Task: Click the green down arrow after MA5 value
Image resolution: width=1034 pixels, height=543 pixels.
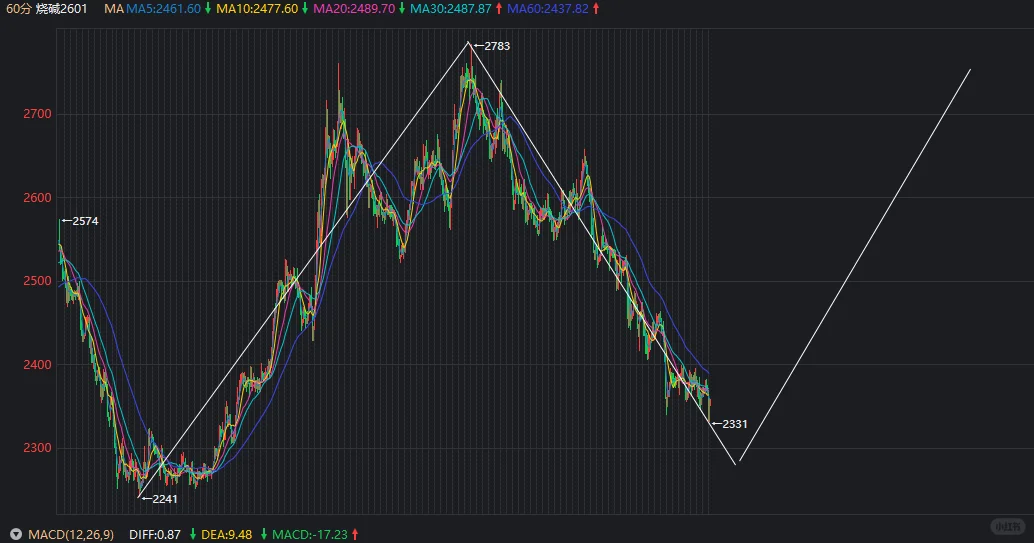Action: pyautogui.click(x=208, y=9)
